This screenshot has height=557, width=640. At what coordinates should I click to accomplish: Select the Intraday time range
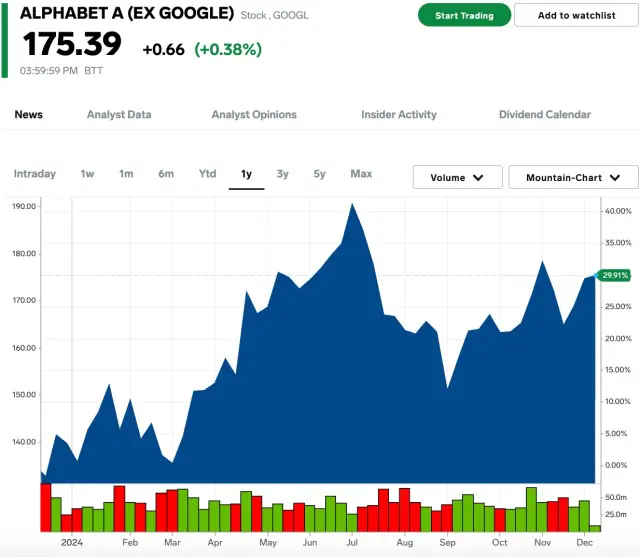pos(35,174)
